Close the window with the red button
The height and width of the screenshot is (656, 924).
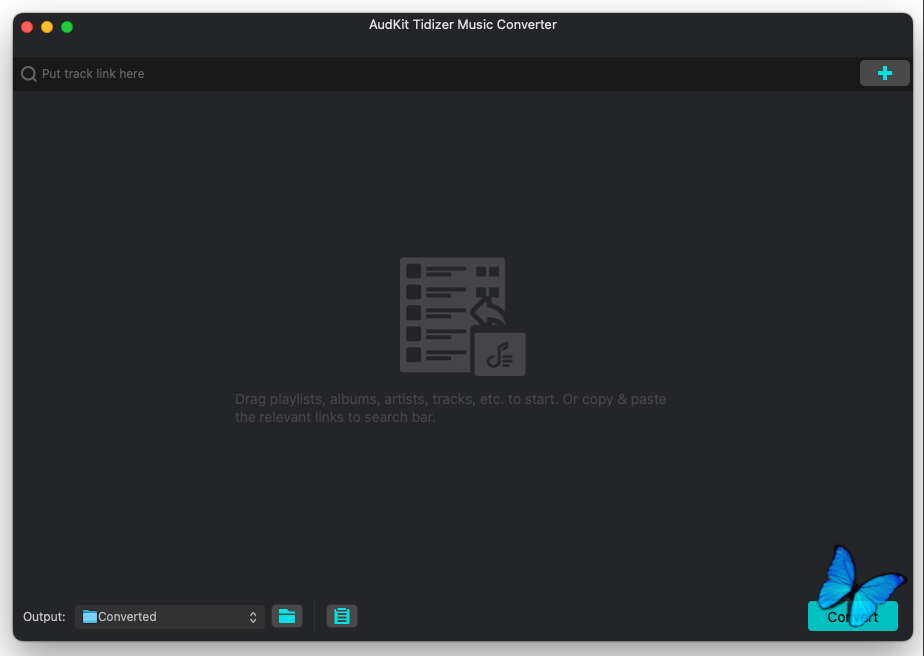(x=27, y=27)
